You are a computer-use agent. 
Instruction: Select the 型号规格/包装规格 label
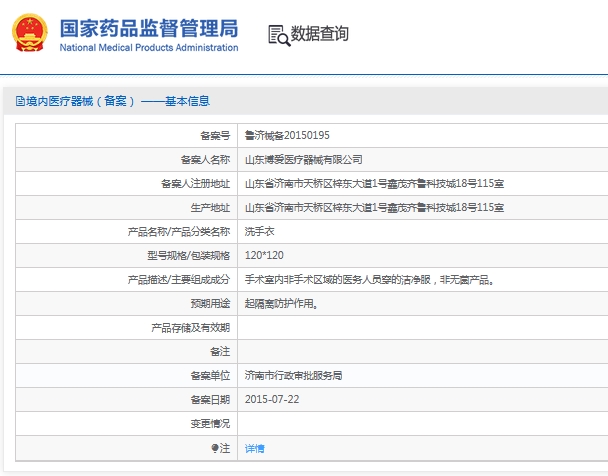point(188,256)
